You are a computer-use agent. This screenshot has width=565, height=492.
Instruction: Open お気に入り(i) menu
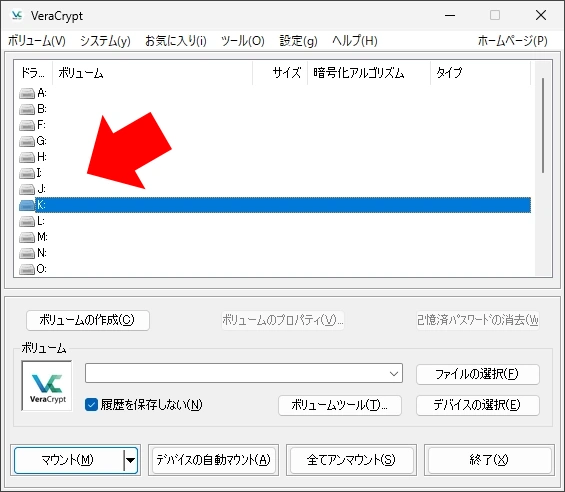[x=176, y=41]
